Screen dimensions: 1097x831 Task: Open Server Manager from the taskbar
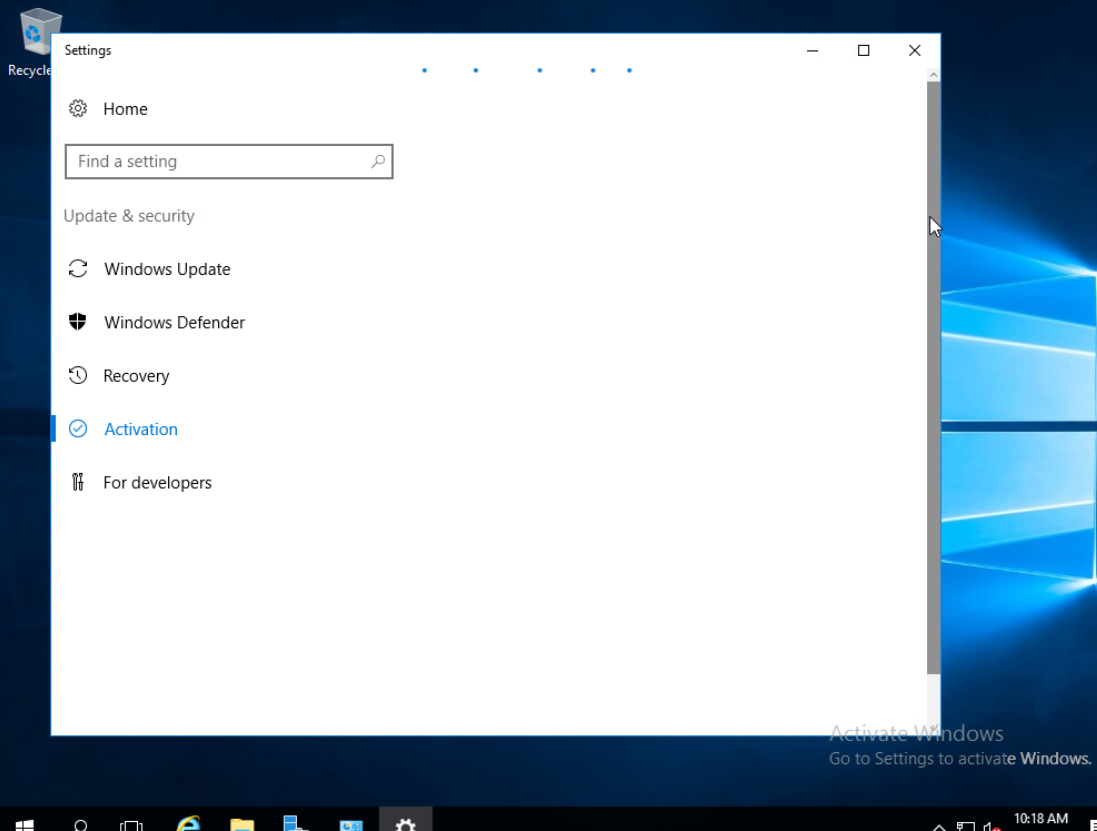click(296, 823)
